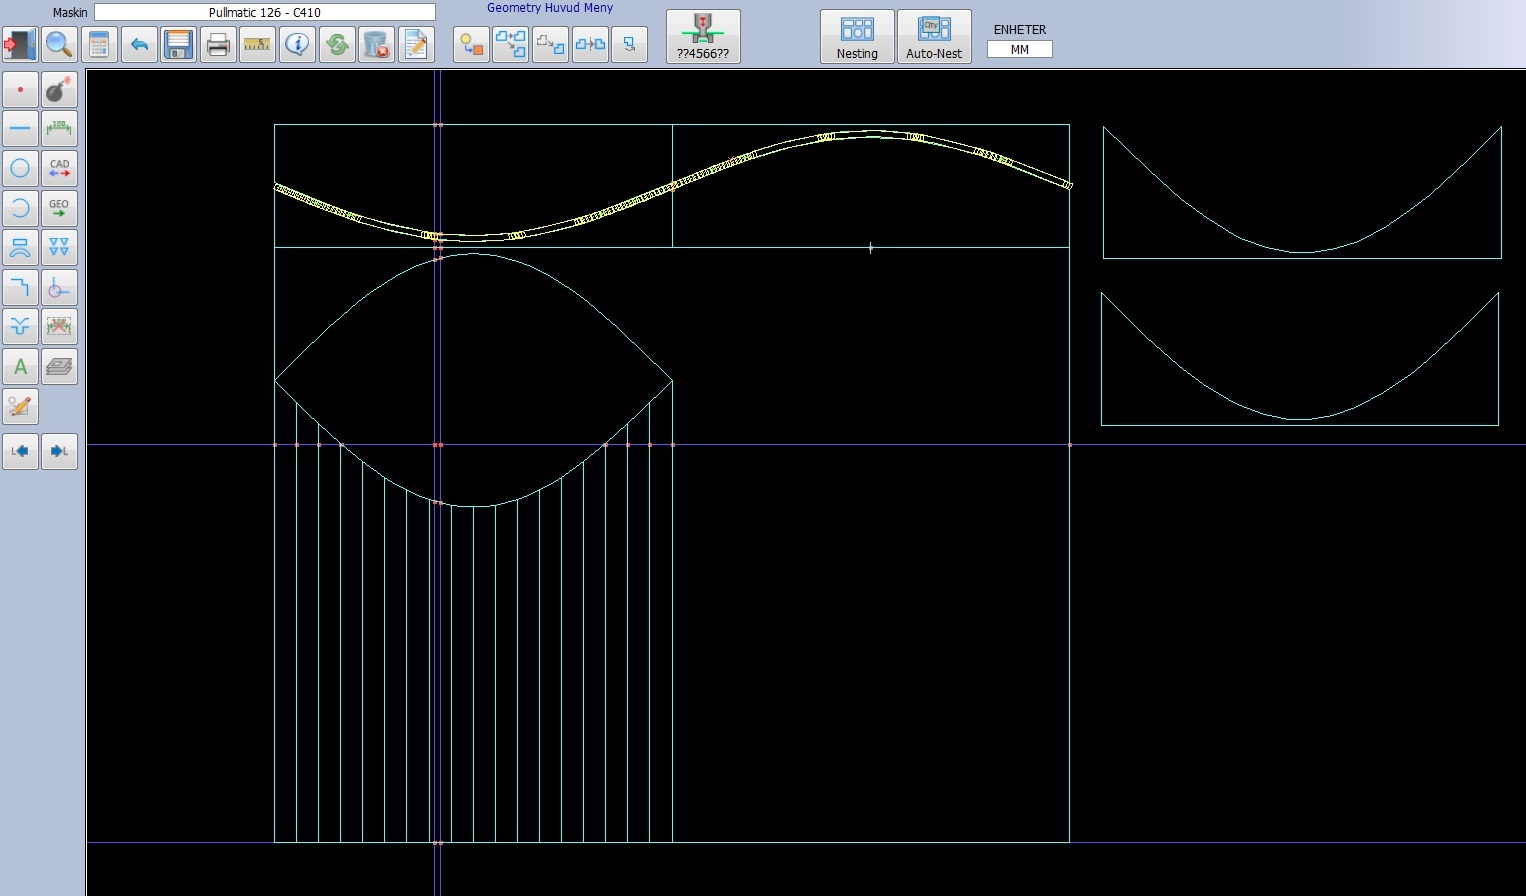Screen dimensions: 1526x896
Task: Open the notes pencil-and-paper icon
Action: point(416,45)
